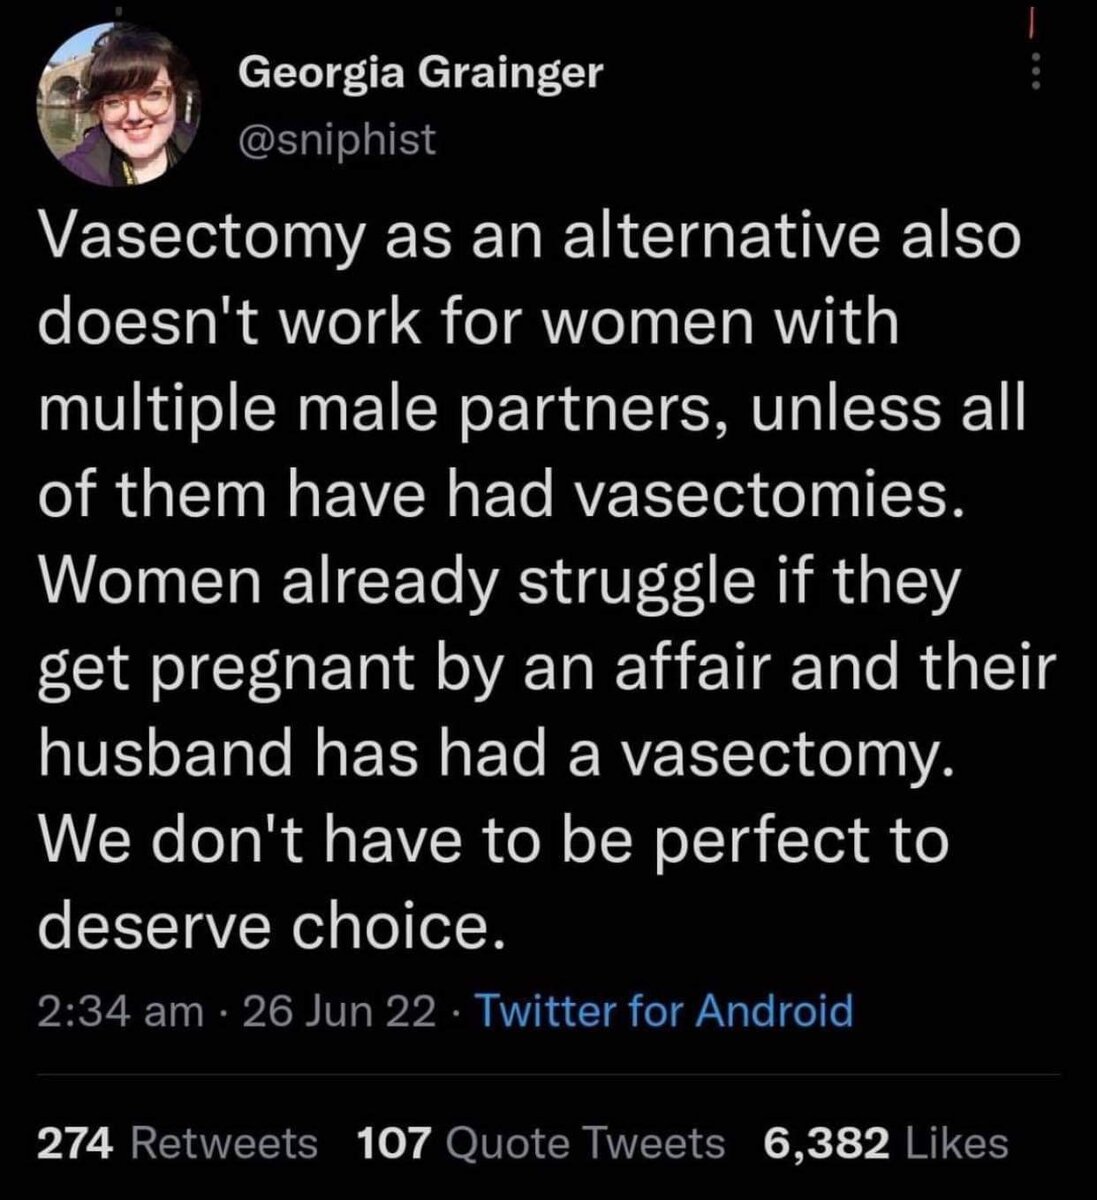
Task: Open the Quote Tweets label
Action: tap(585, 1142)
